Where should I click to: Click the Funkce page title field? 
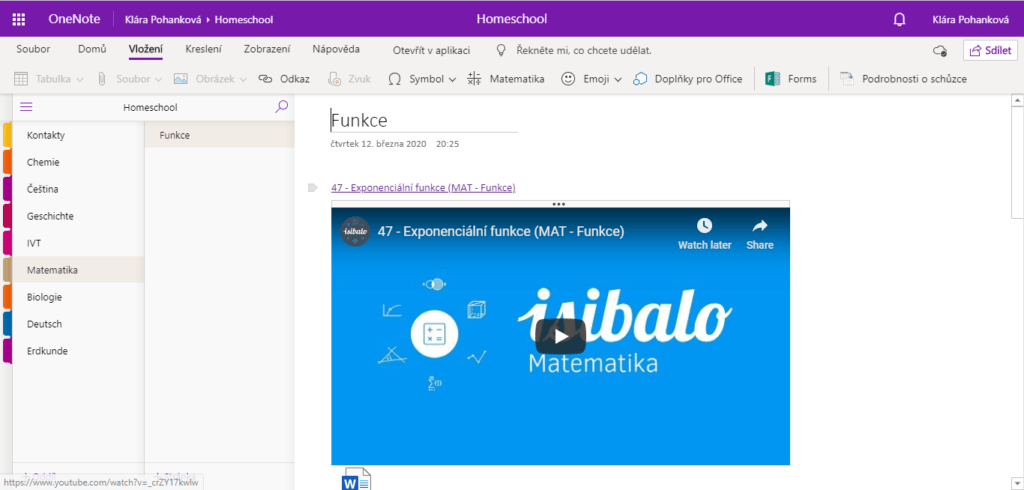(x=423, y=121)
